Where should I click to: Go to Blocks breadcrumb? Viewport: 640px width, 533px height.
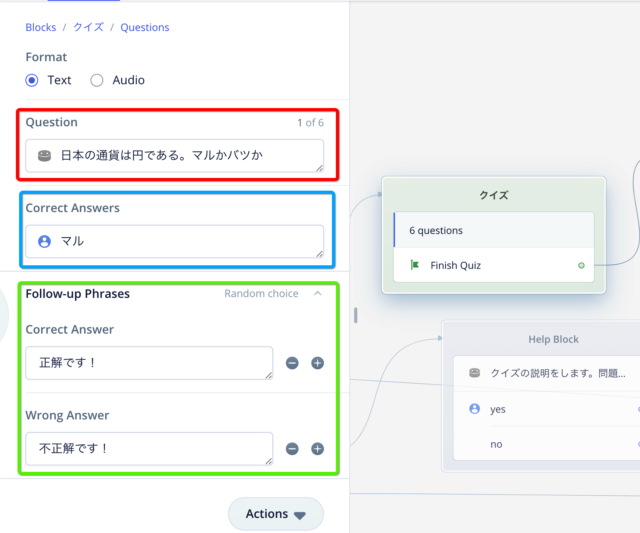41,27
